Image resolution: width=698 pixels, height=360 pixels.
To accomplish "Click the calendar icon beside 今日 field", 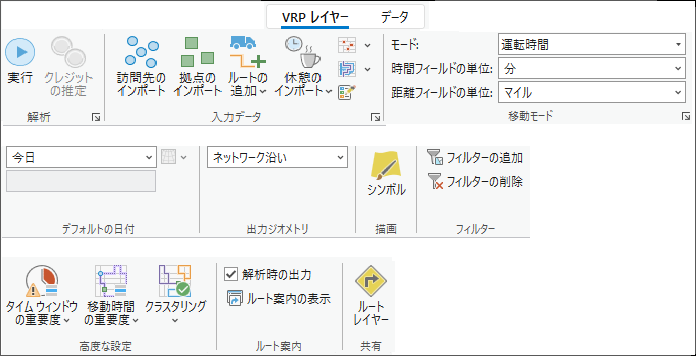I will [169, 157].
